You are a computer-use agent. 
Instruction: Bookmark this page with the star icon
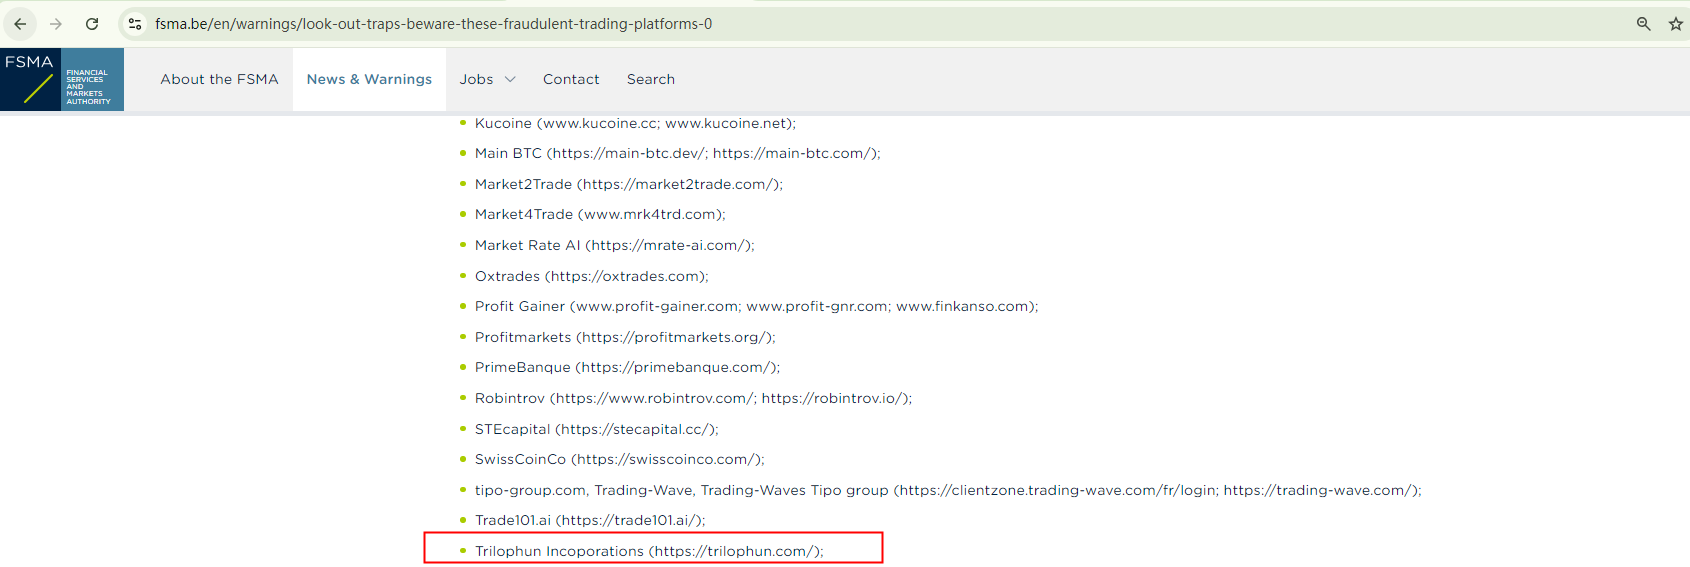(x=1676, y=24)
